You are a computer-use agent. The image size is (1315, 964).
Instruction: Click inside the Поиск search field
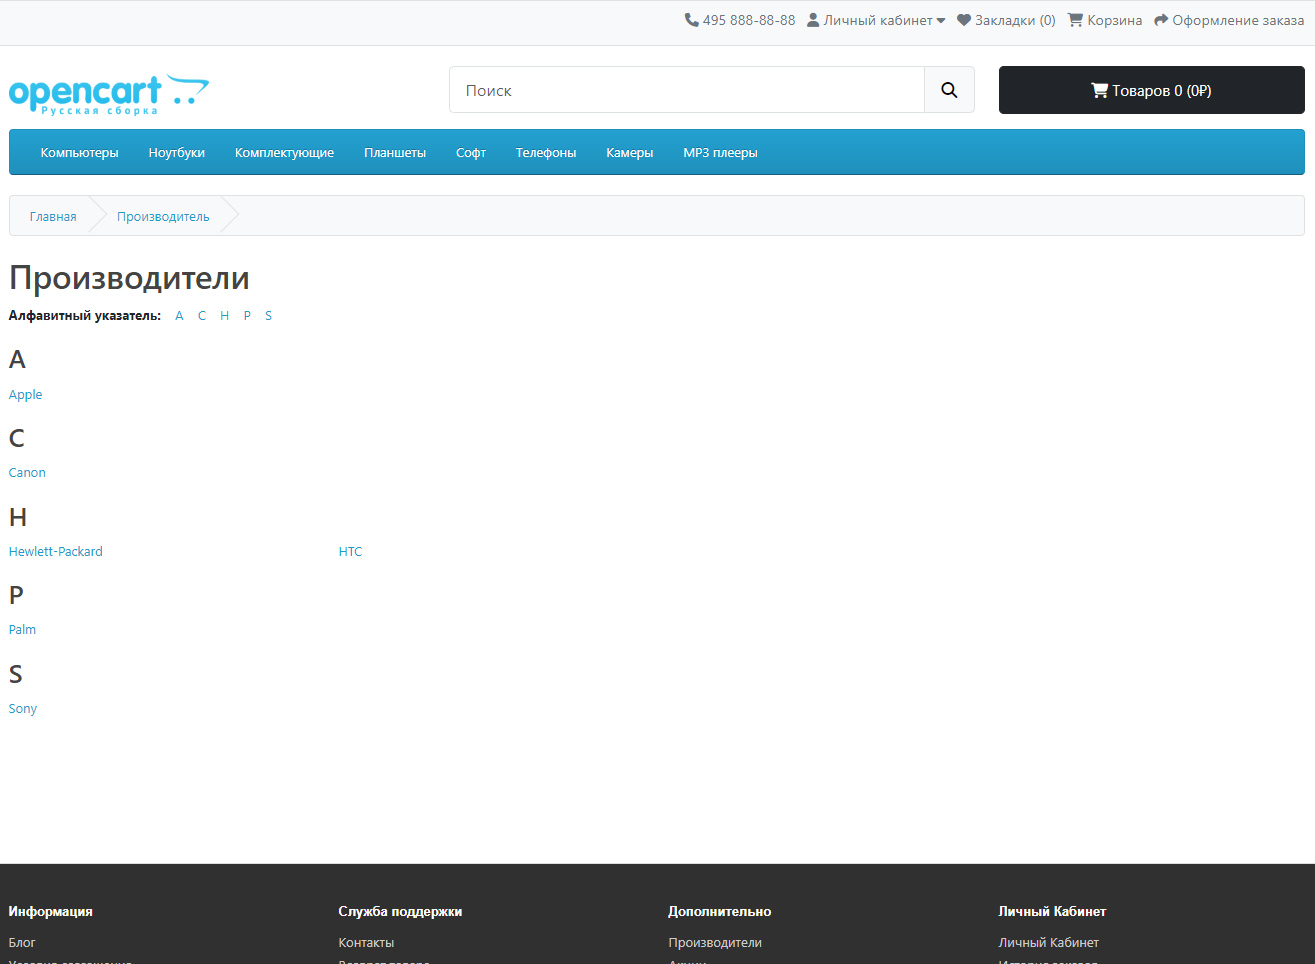click(687, 90)
